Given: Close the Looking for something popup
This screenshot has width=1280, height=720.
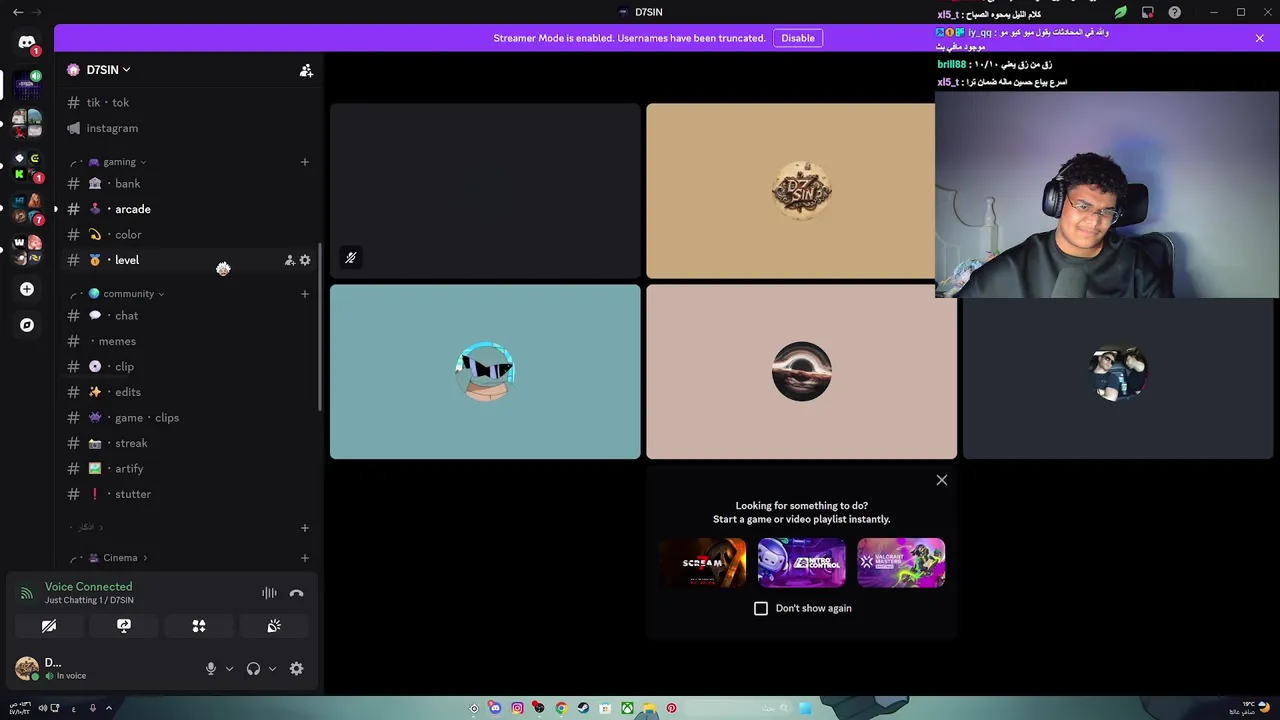Looking at the screenshot, I should (941, 480).
